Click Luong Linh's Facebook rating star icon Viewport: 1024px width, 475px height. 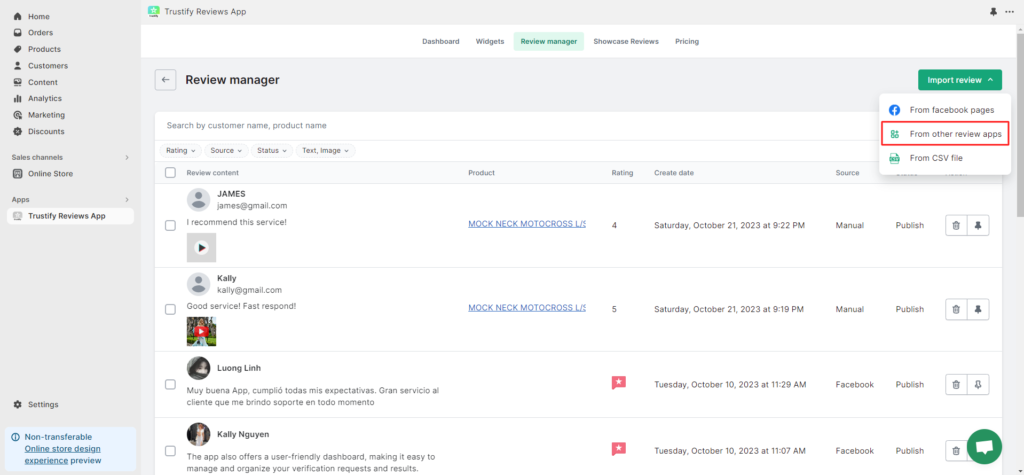click(618, 383)
